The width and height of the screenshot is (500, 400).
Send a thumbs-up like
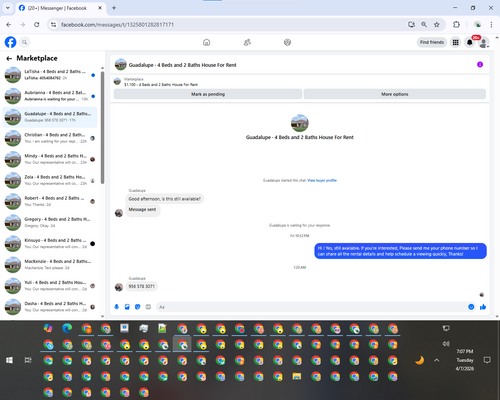pyautogui.click(x=483, y=307)
